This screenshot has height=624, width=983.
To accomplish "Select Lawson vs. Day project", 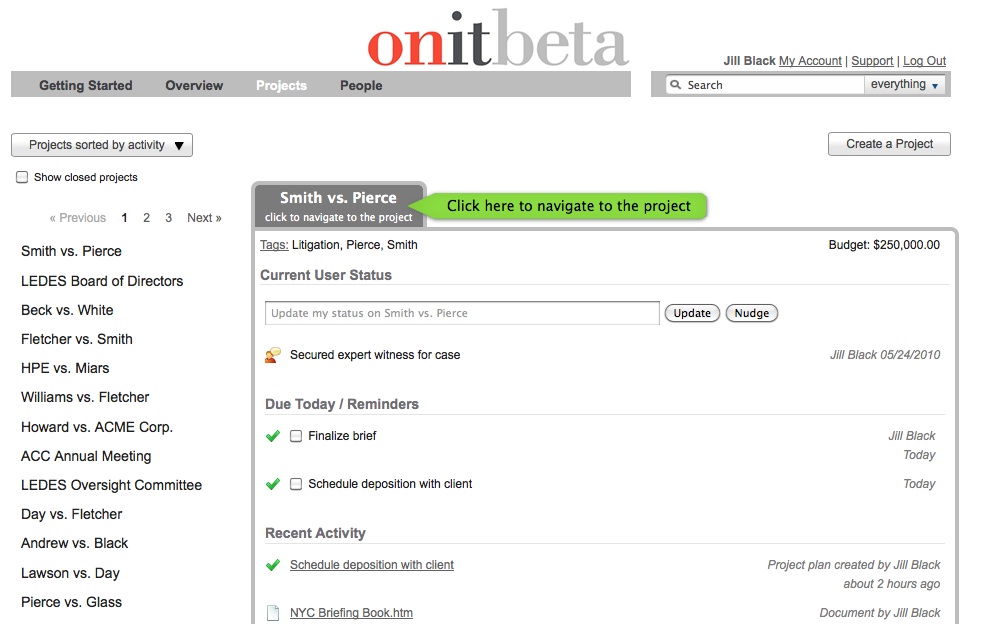I will click(70, 573).
